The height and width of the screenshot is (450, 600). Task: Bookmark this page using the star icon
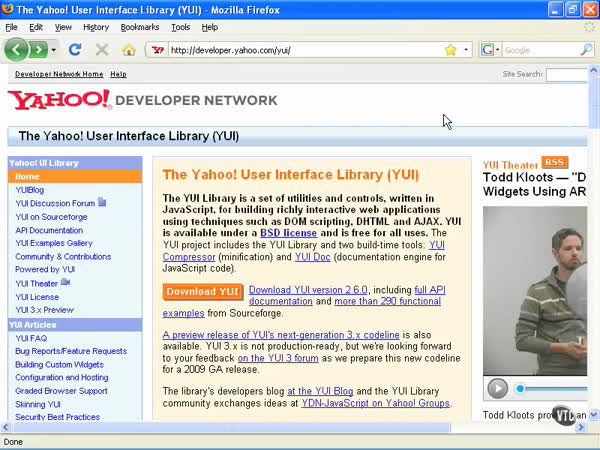[x=451, y=49]
